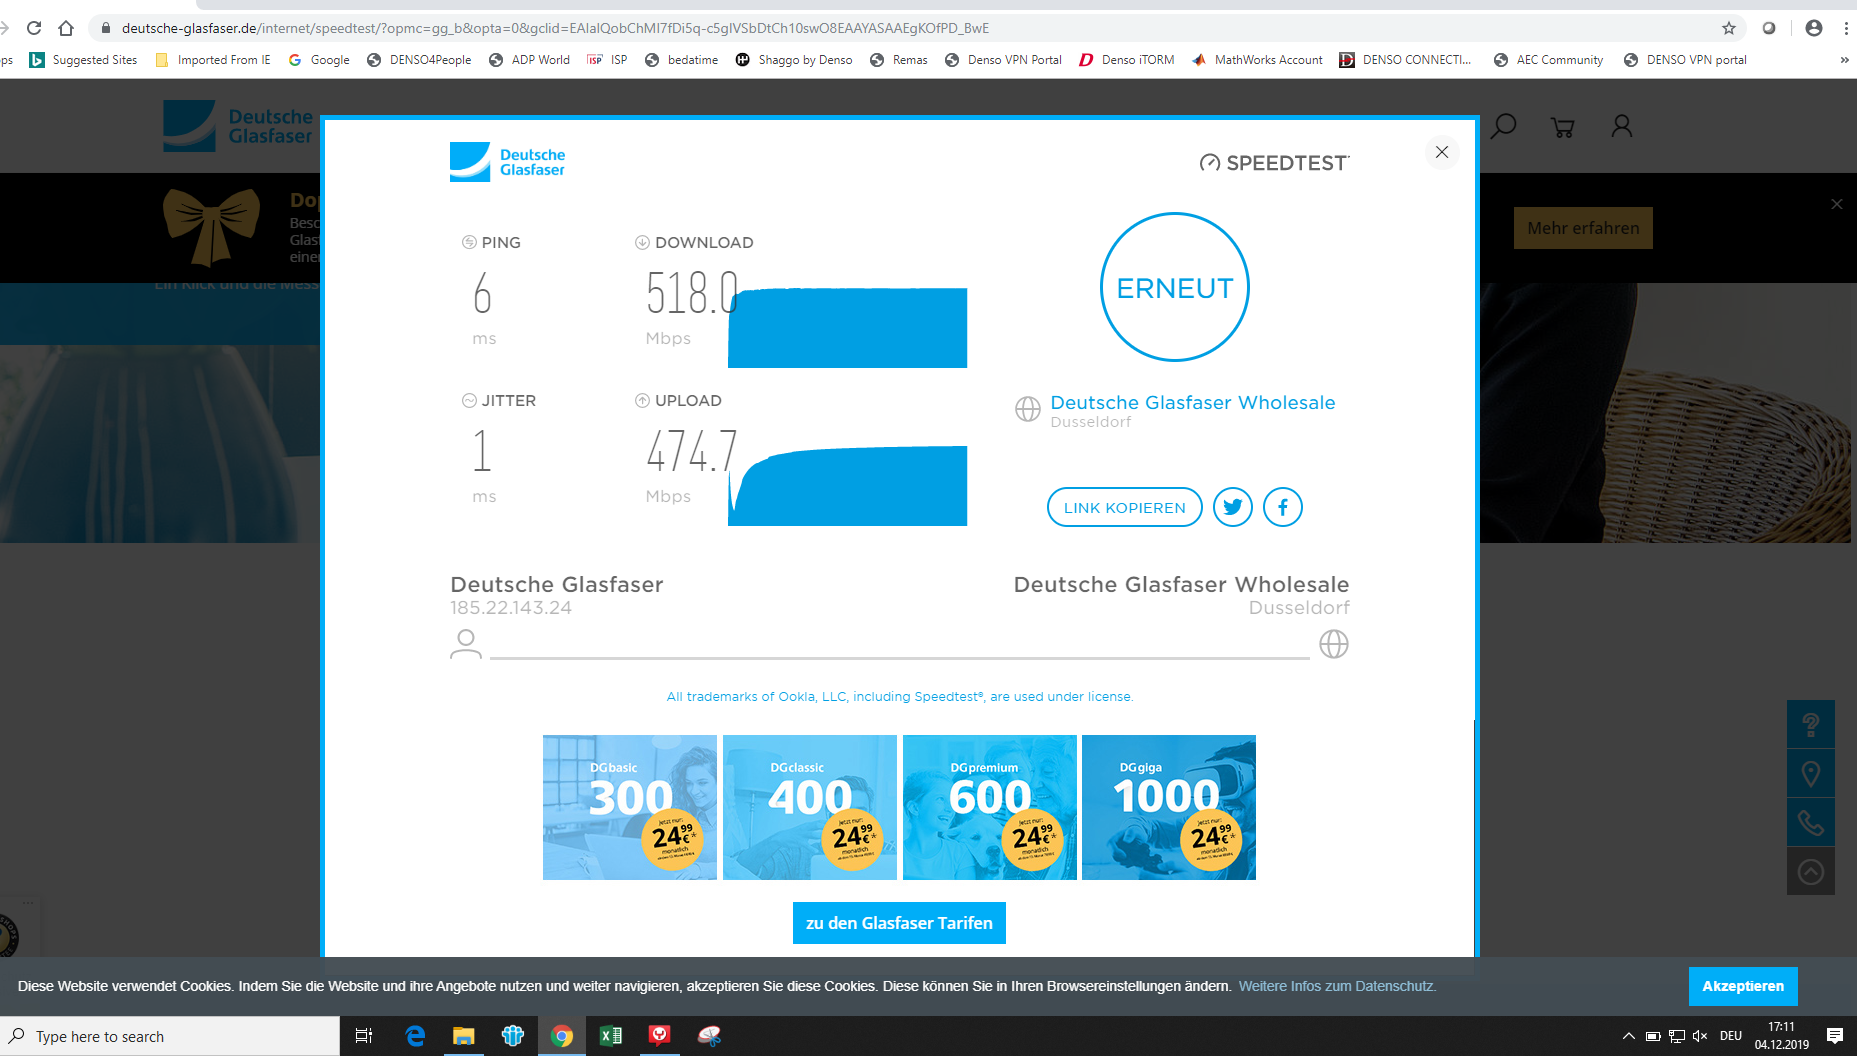Click the battery tray icon
This screenshot has height=1056, width=1857.
(1653, 1036)
